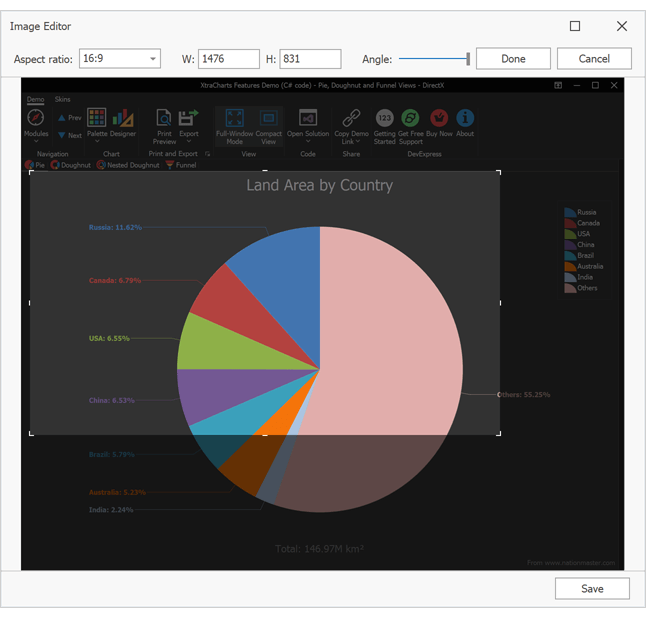Screen dimensions: 646x618
Task: Click the Australia legend color marker
Action: pyautogui.click(x=570, y=266)
